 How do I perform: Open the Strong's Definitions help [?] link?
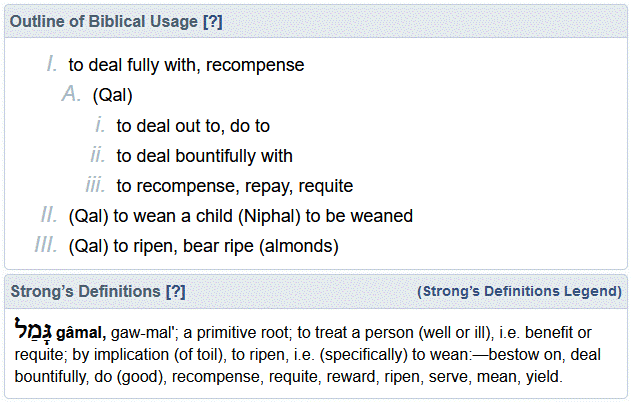pyautogui.click(x=176, y=292)
